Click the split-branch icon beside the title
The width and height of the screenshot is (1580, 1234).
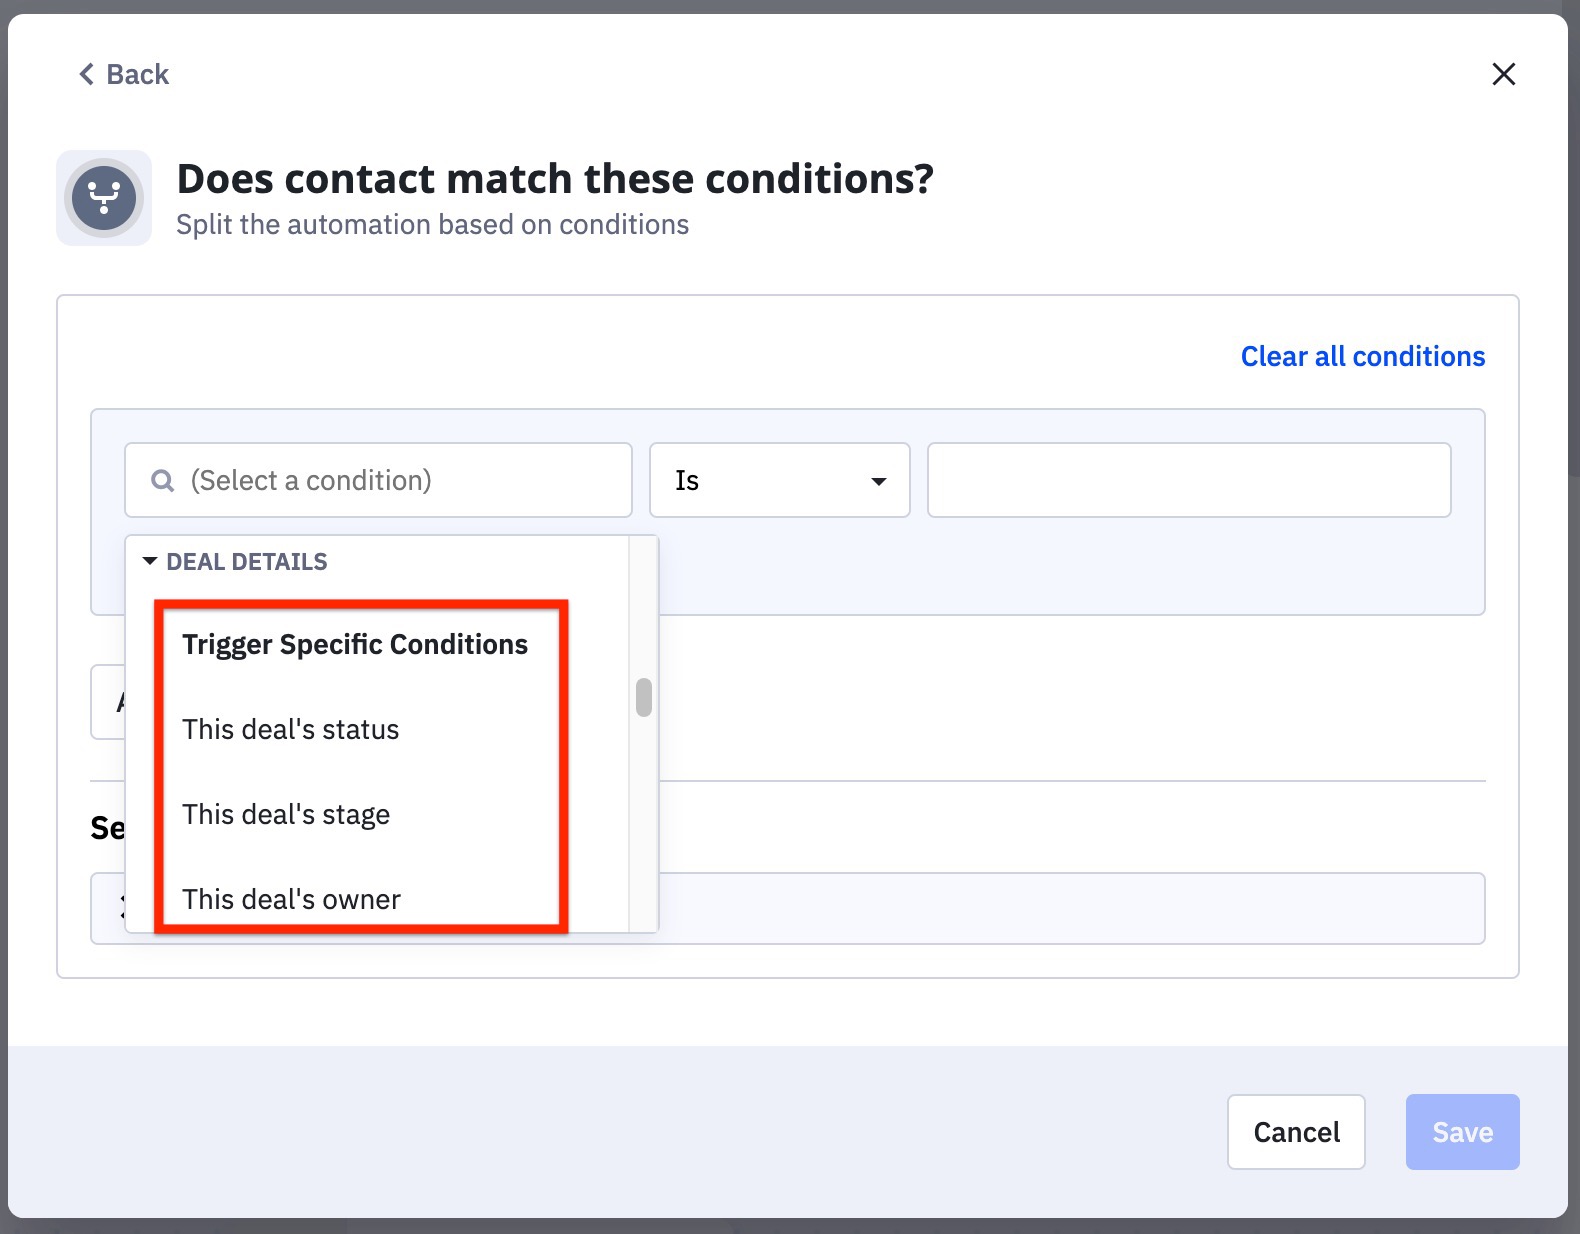pos(104,198)
